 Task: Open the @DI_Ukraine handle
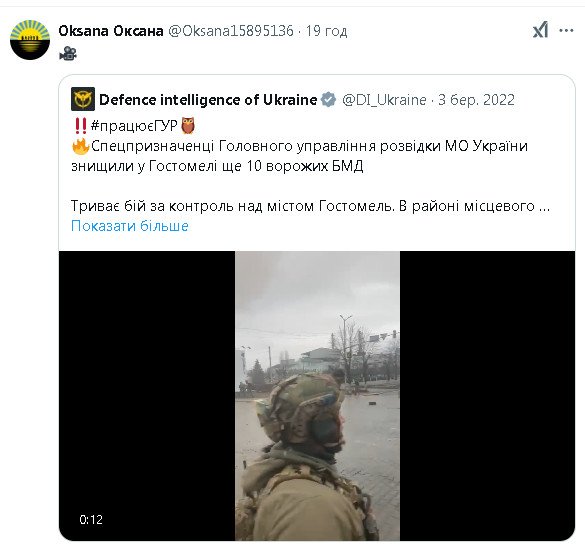[384, 100]
